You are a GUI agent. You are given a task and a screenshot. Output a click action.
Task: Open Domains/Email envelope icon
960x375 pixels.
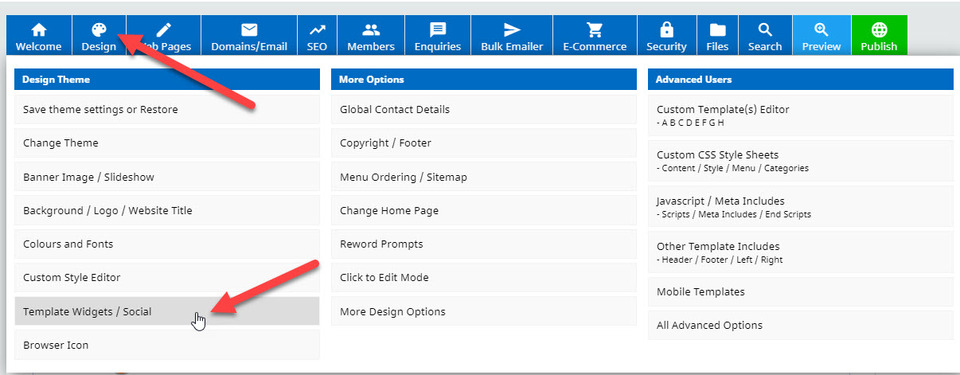point(249,29)
